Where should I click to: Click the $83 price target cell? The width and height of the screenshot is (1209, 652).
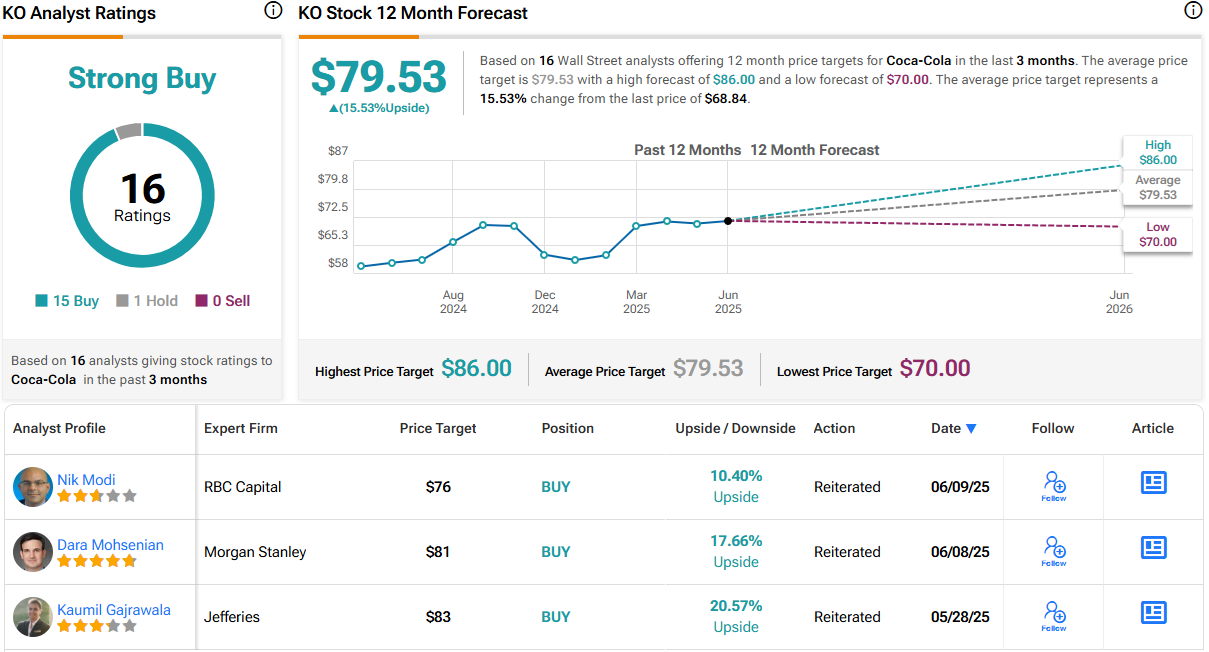click(x=438, y=617)
